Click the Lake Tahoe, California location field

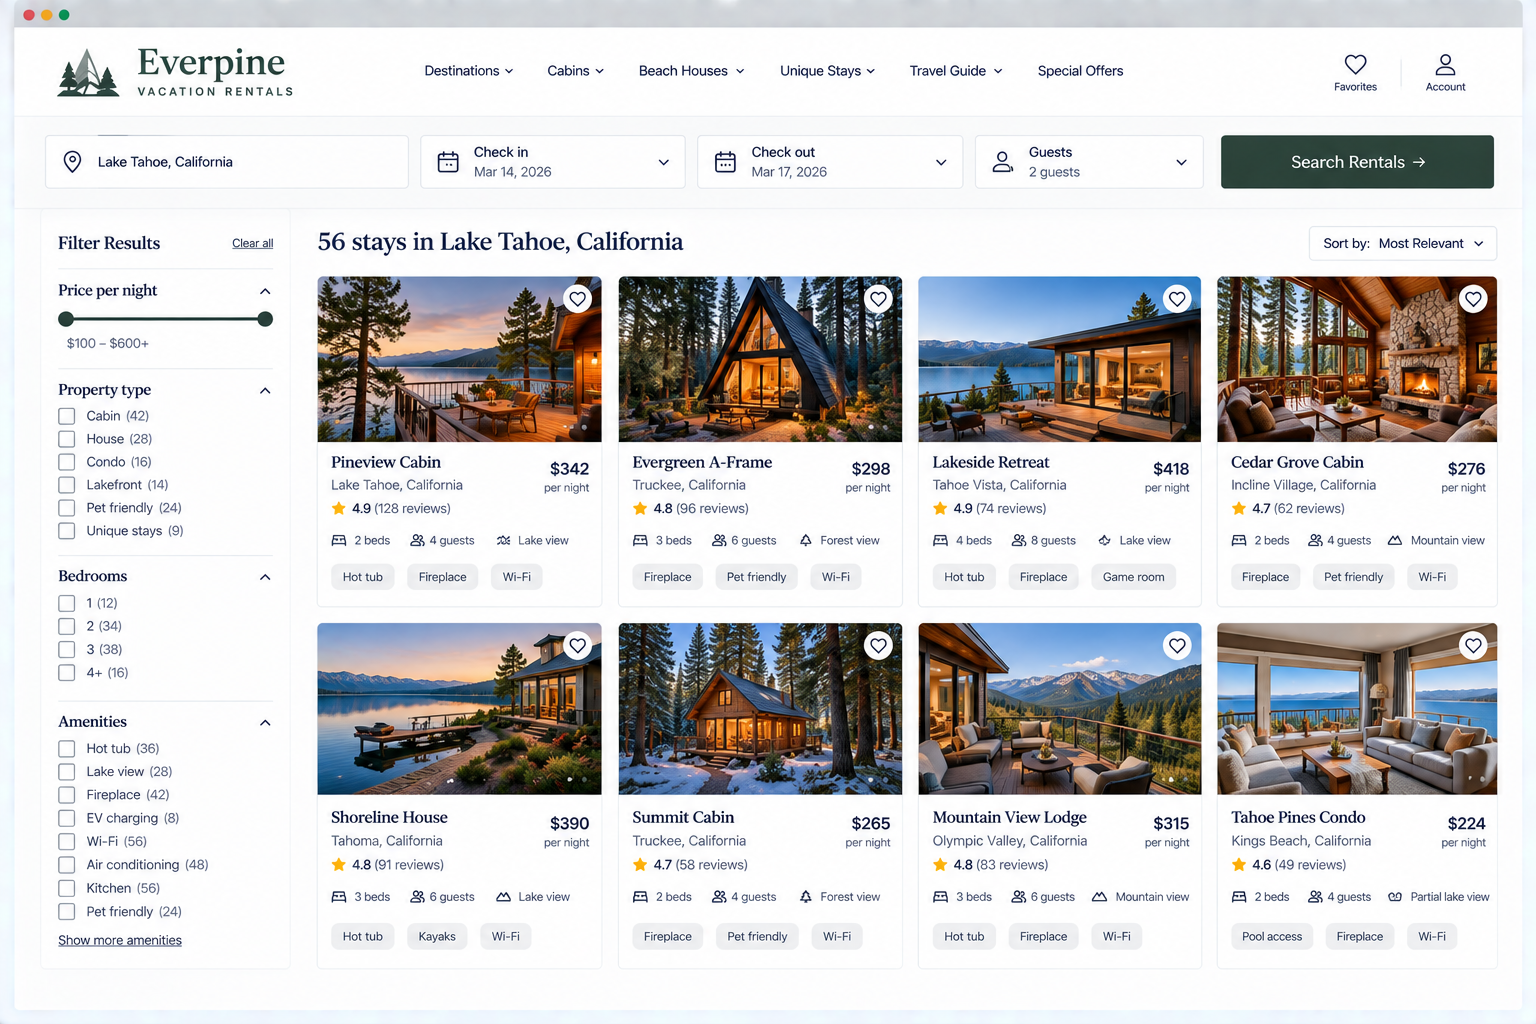pos(227,162)
